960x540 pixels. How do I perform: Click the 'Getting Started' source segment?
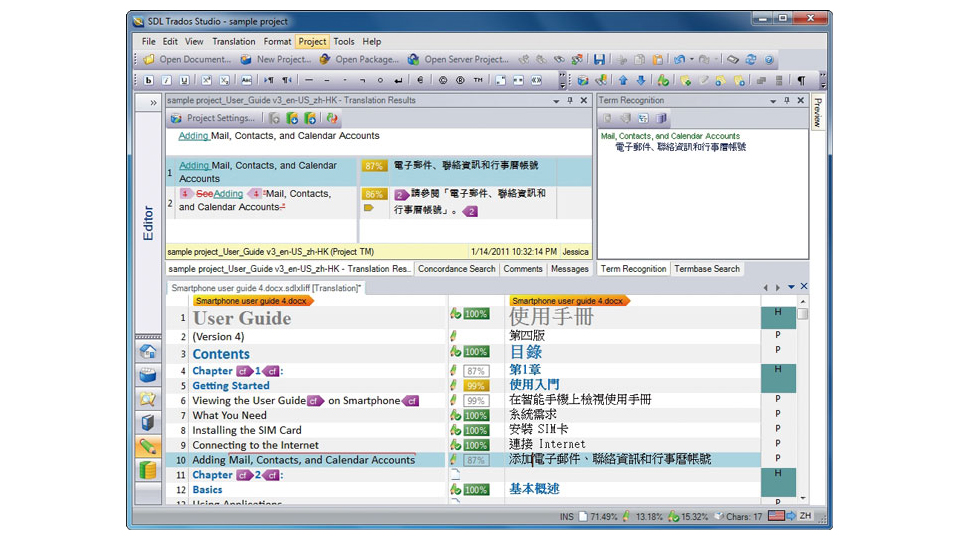(231, 386)
